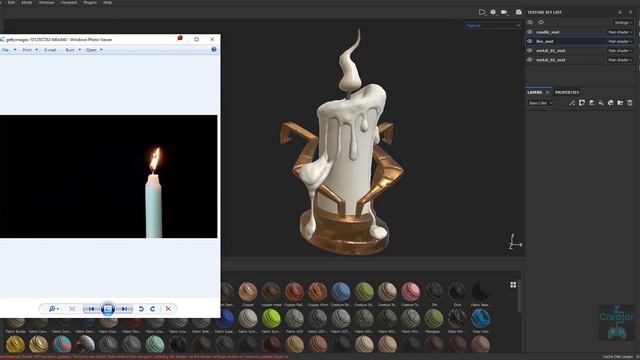Switch to the Properties tab
Viewport: 640px width, 360px height.
pos(567,92)
